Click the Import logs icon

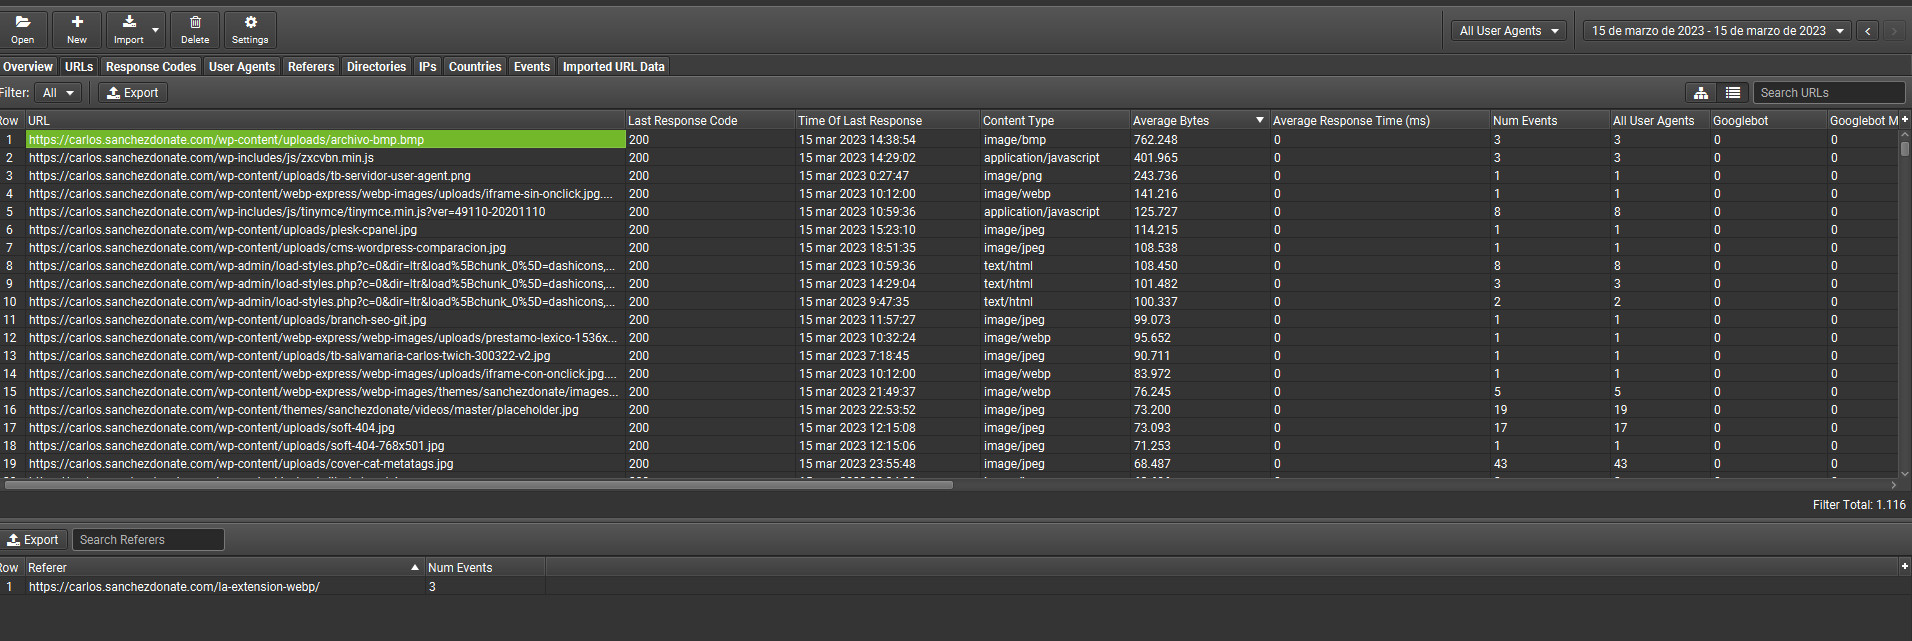[x=128, y=23]
